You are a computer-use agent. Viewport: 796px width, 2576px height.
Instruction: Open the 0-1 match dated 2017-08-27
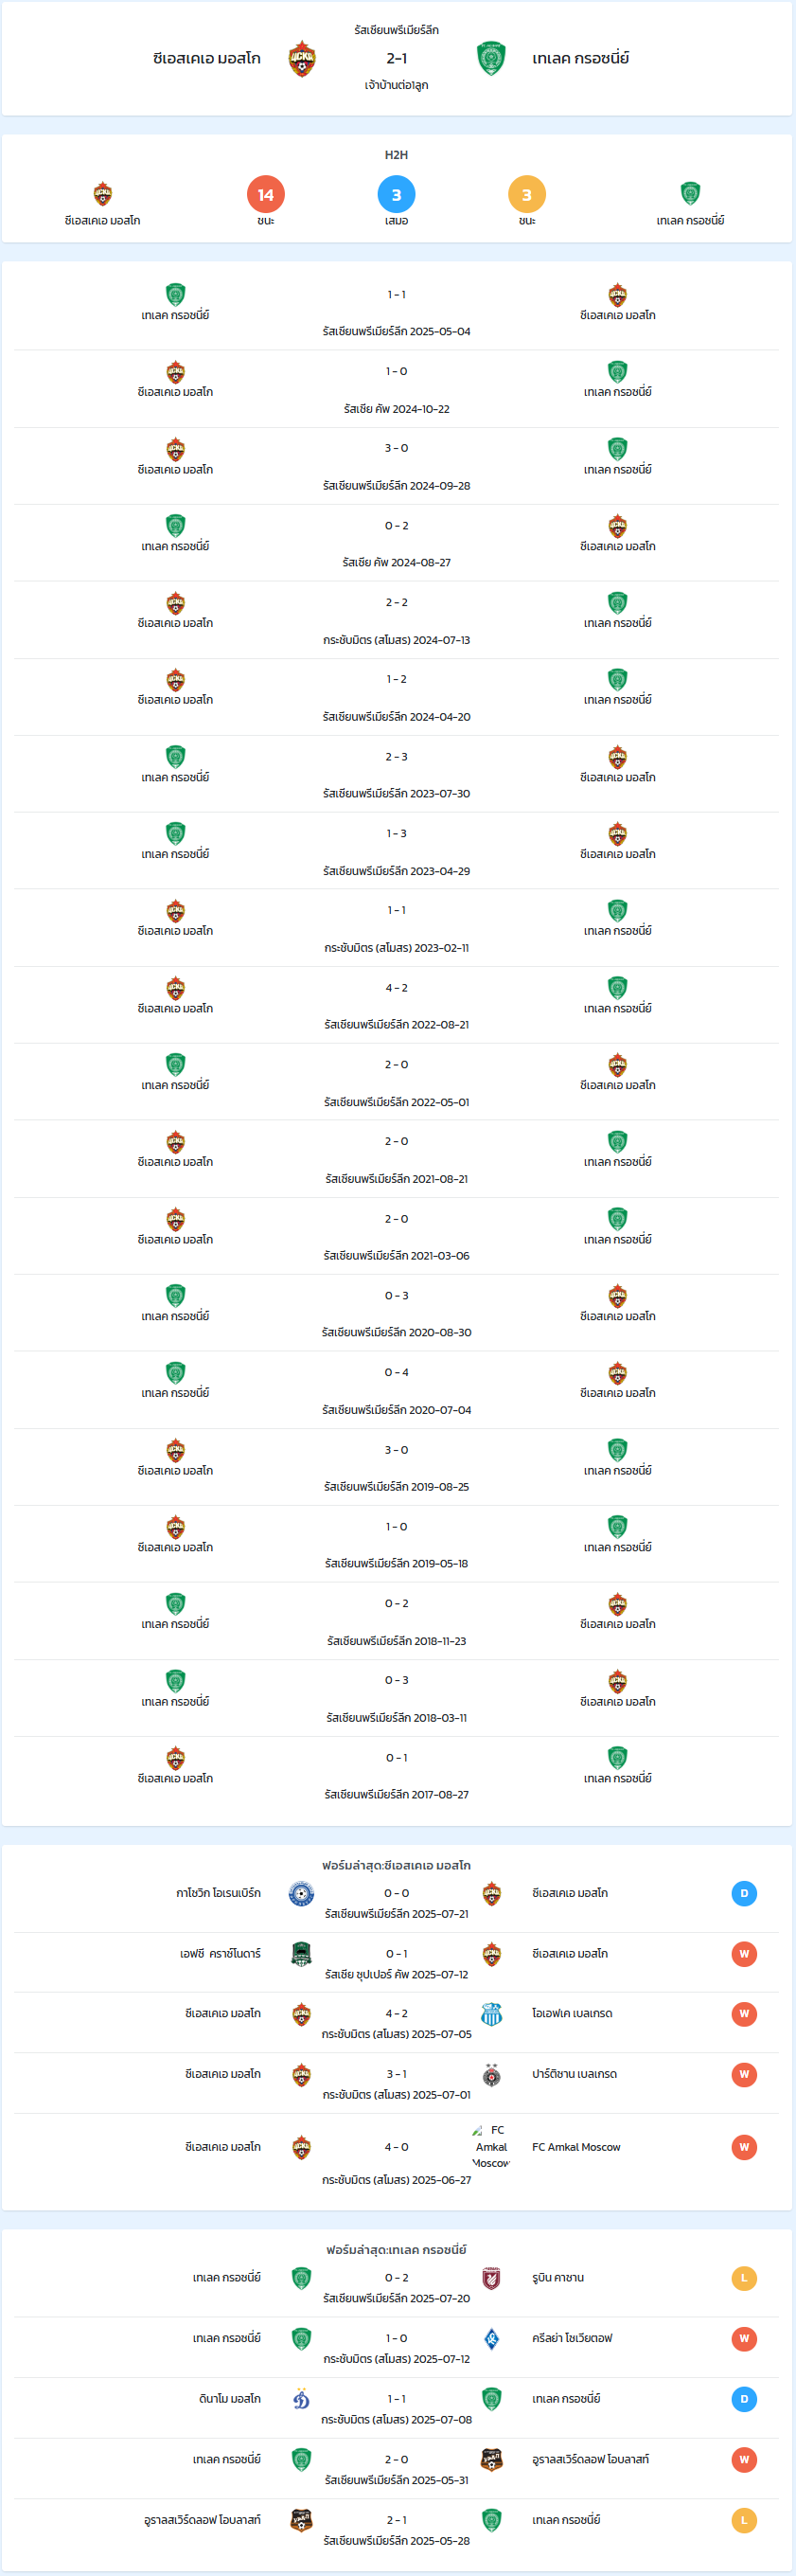396,1775
